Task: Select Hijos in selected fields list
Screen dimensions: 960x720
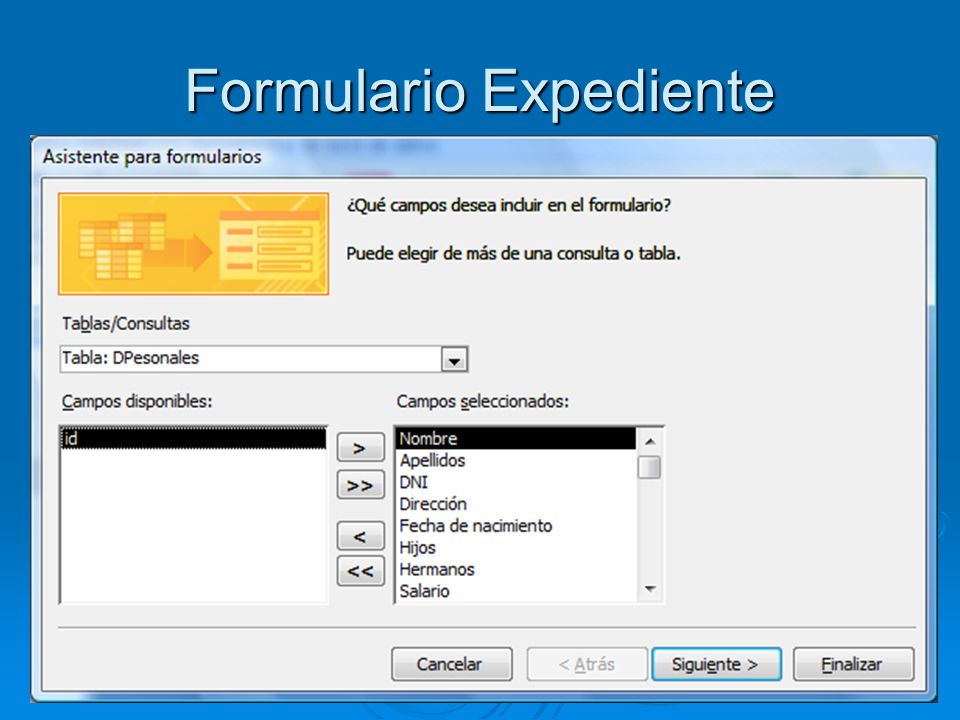Action: (x=516, y=547)
